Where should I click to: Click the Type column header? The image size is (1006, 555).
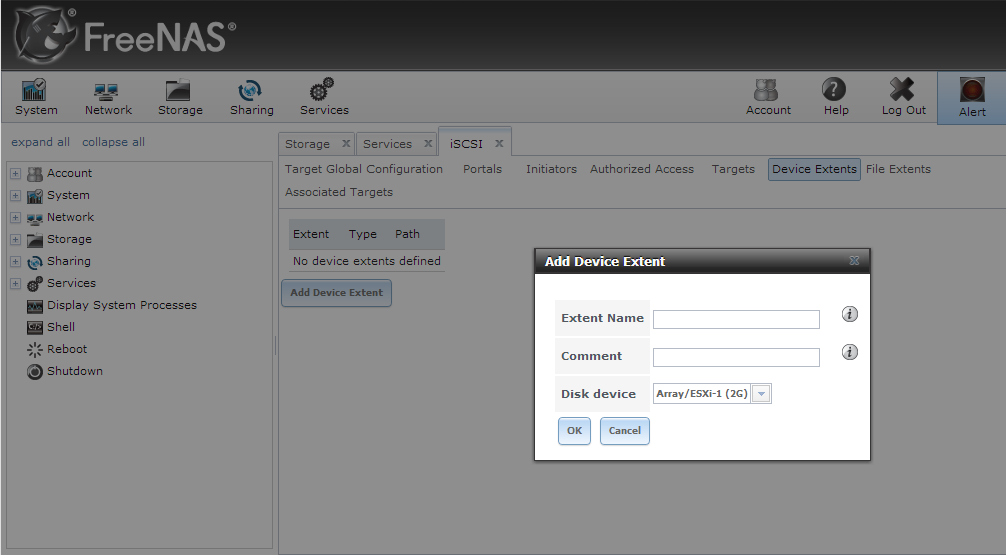click(x=362, y=234)
